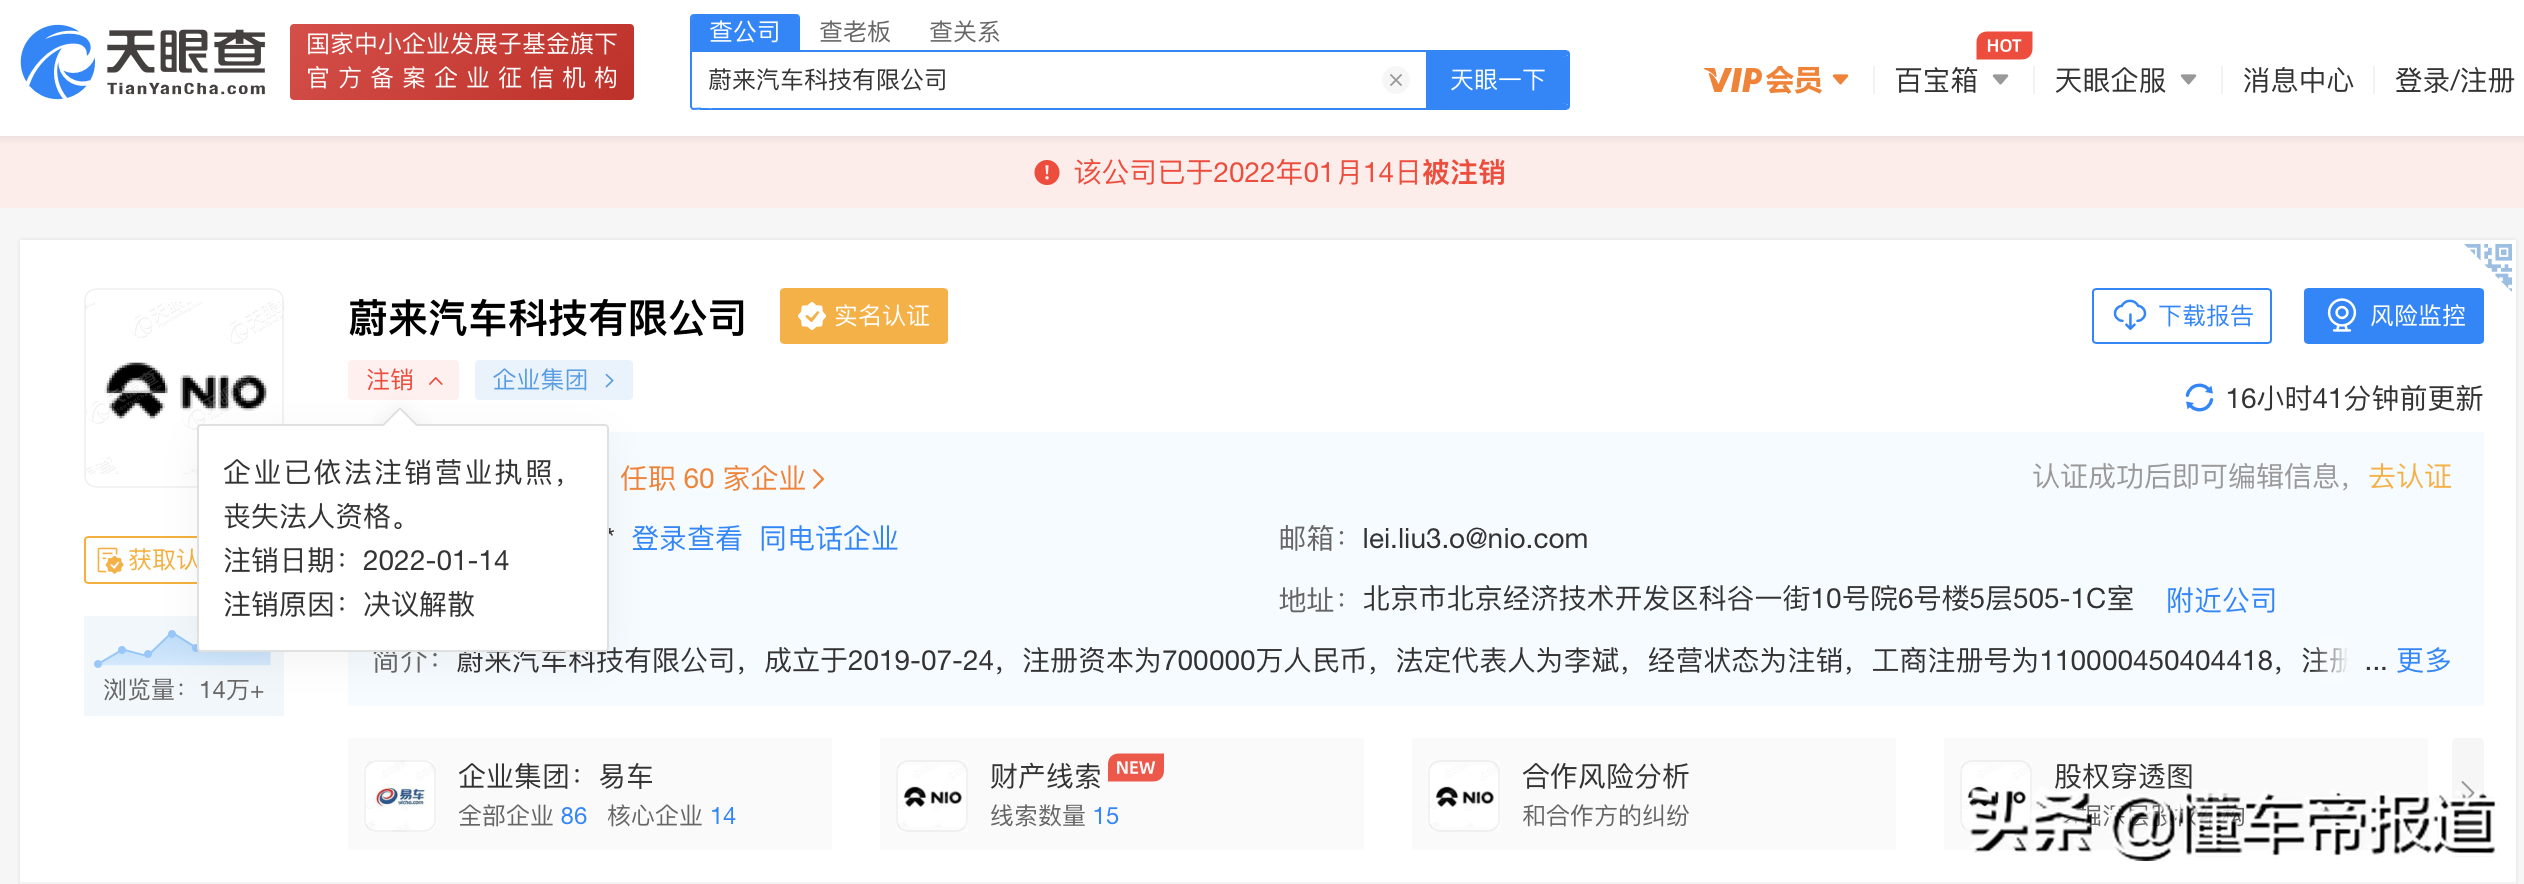Switch to 查公司 tab
The image size is (2524, 884).
click(x=745, y=32)
